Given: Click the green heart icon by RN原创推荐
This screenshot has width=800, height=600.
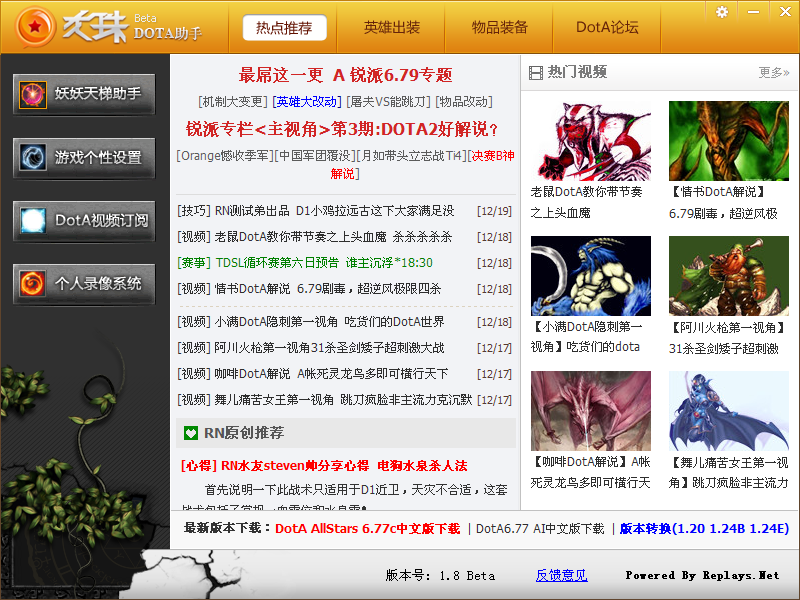Looking at the screenshot, I should [x=191, y=433].
